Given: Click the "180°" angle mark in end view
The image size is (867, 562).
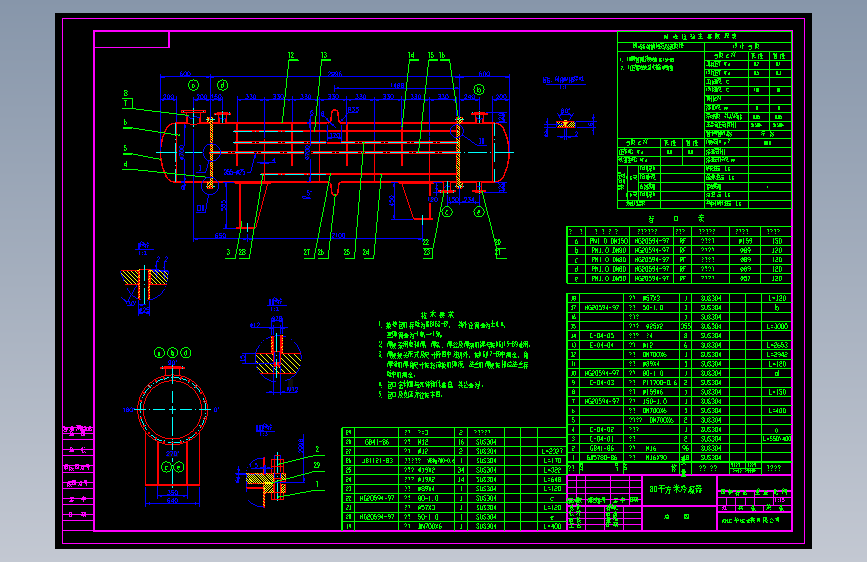Looking at the screenshot, I should tap(128, 410).
